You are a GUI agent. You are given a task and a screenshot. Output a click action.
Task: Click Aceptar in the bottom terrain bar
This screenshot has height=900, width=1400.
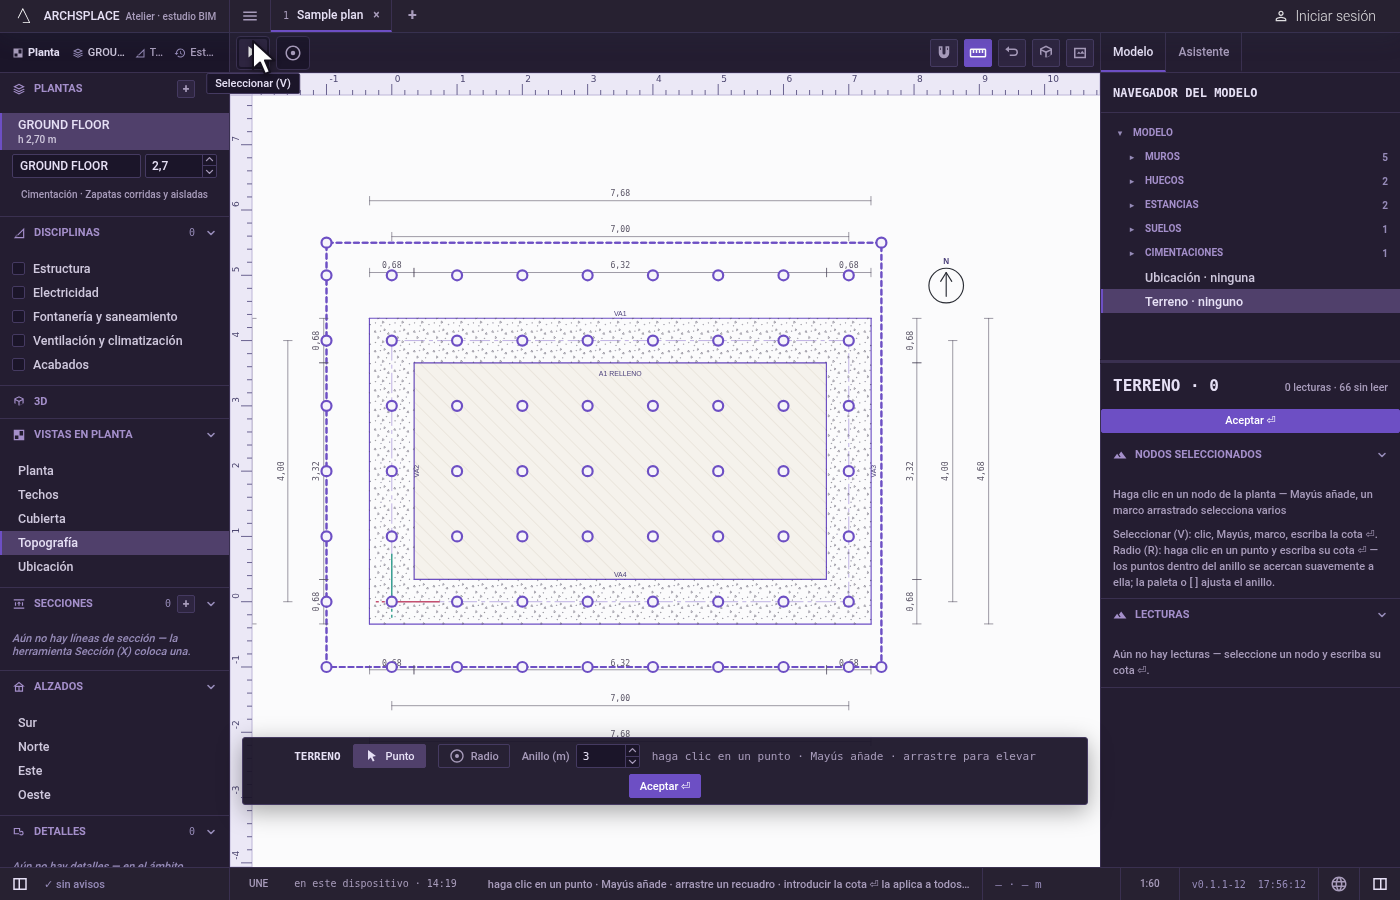point(664,786)
